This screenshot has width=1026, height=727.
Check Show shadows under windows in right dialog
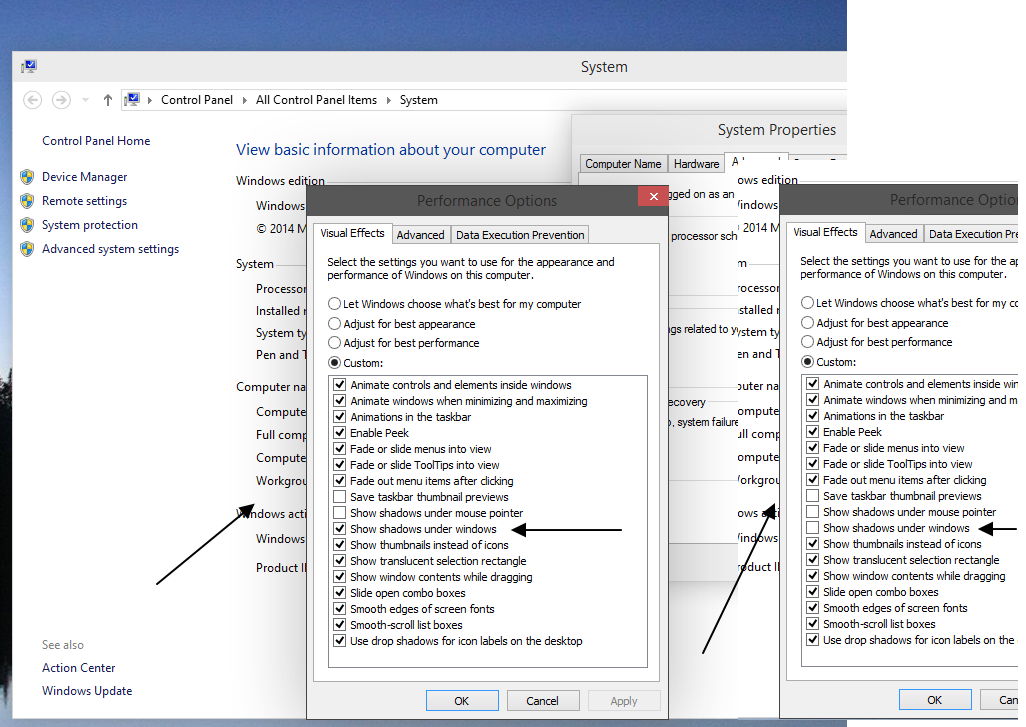click(x=813, y=528)
